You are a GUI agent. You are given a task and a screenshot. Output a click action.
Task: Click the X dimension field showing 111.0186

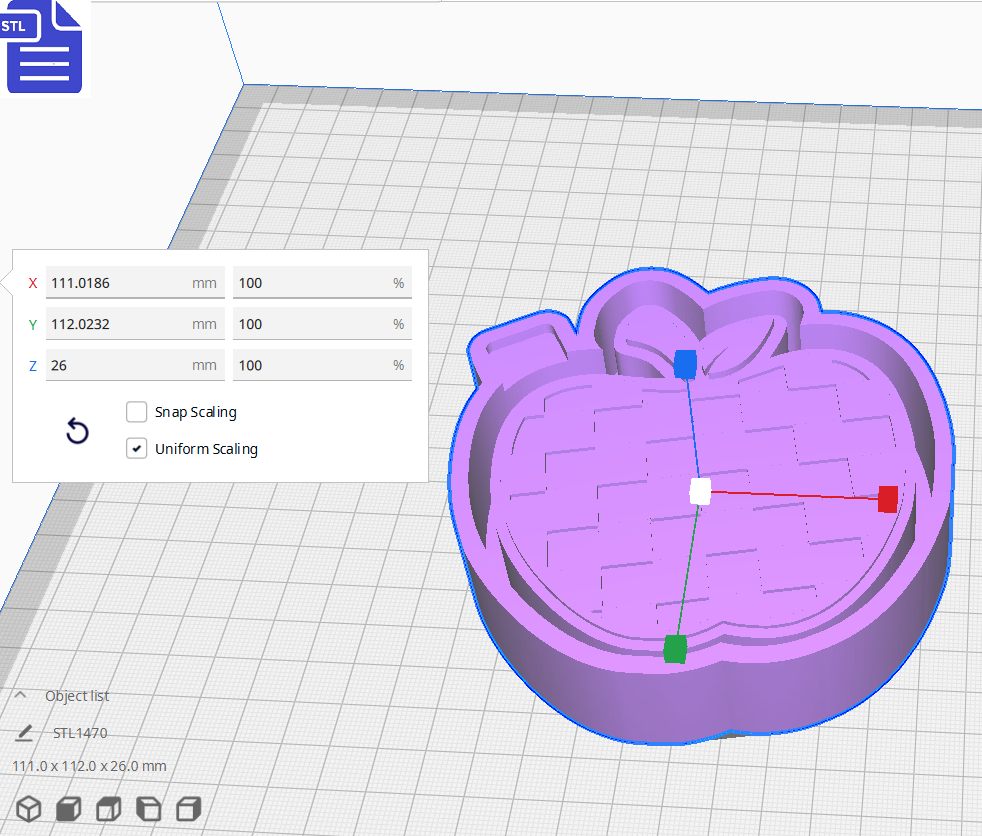tap(135, 283)
